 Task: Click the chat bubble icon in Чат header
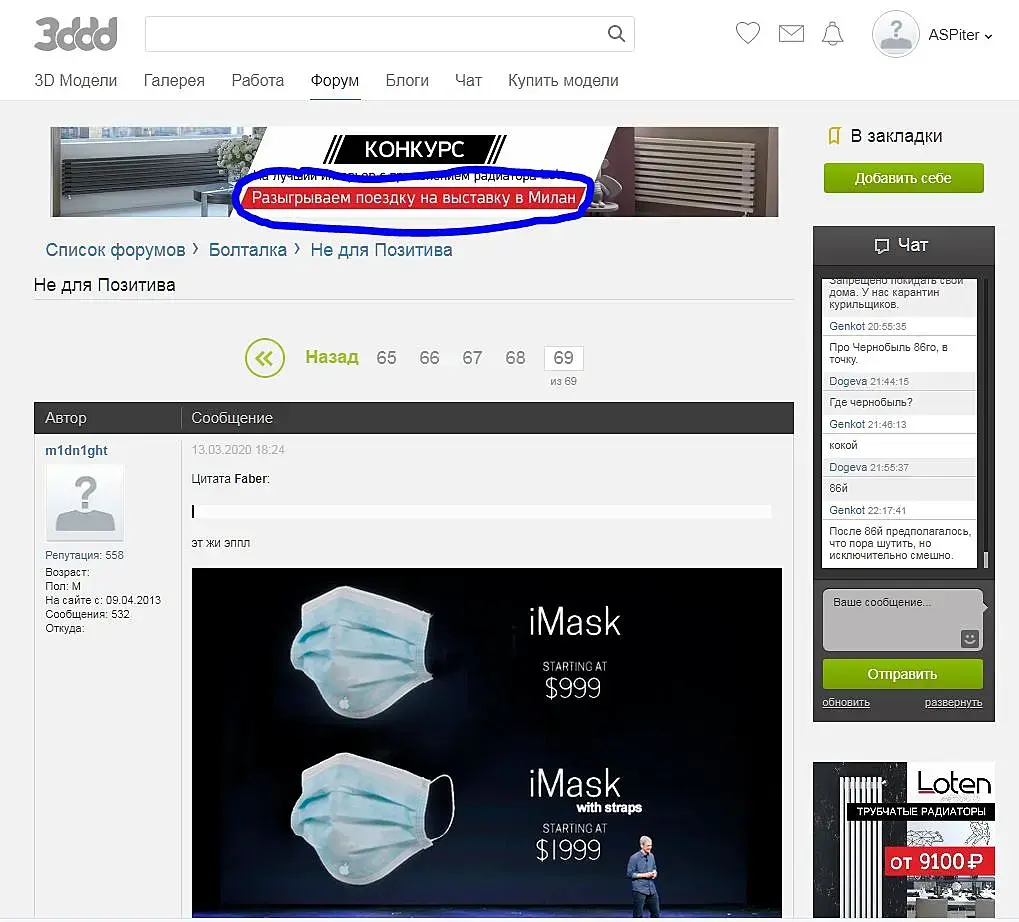click(881, 246)
